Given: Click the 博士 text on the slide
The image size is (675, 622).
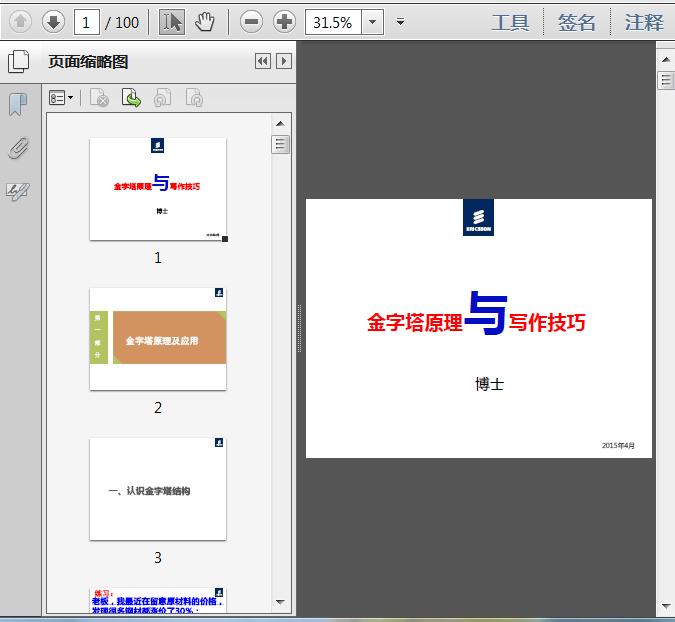Looking at the screenshot, I should (x=489, y=384).
